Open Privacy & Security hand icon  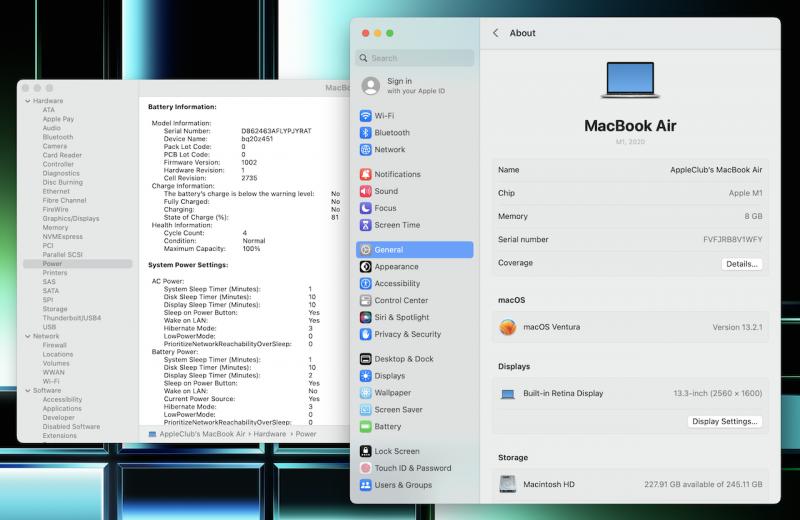(365, 334)
